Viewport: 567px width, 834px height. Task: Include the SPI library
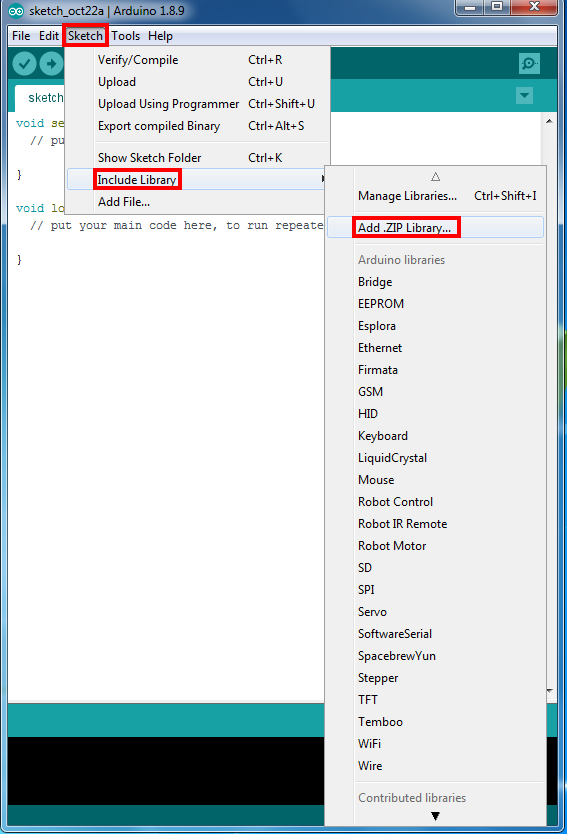pos(435,590)
